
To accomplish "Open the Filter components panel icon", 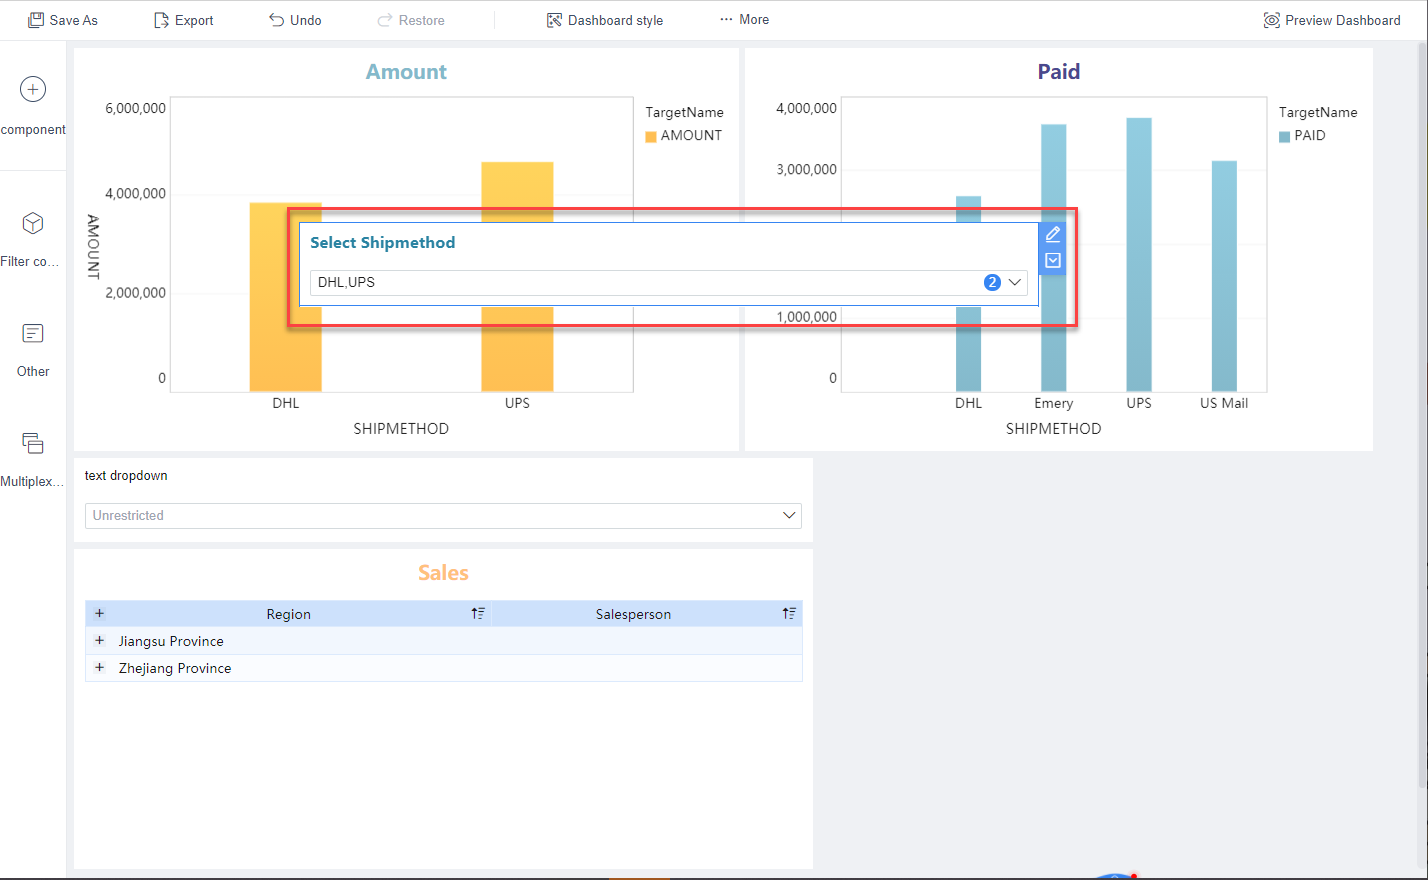I will coord(33,223).
